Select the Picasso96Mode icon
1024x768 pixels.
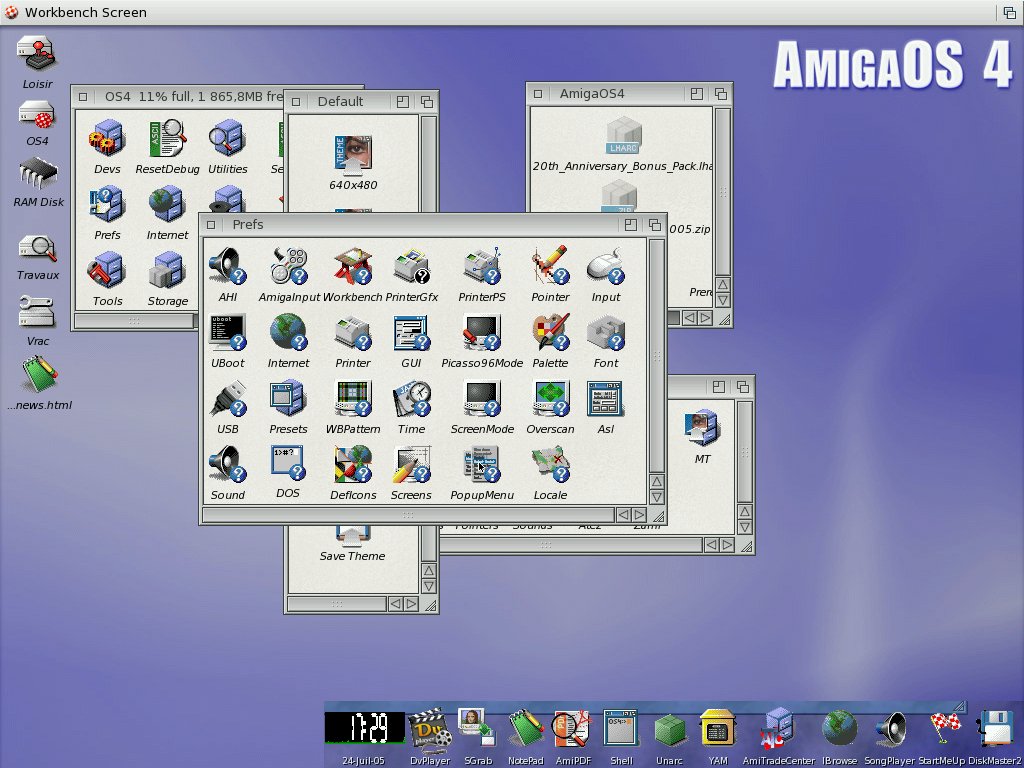coord(482,332)
